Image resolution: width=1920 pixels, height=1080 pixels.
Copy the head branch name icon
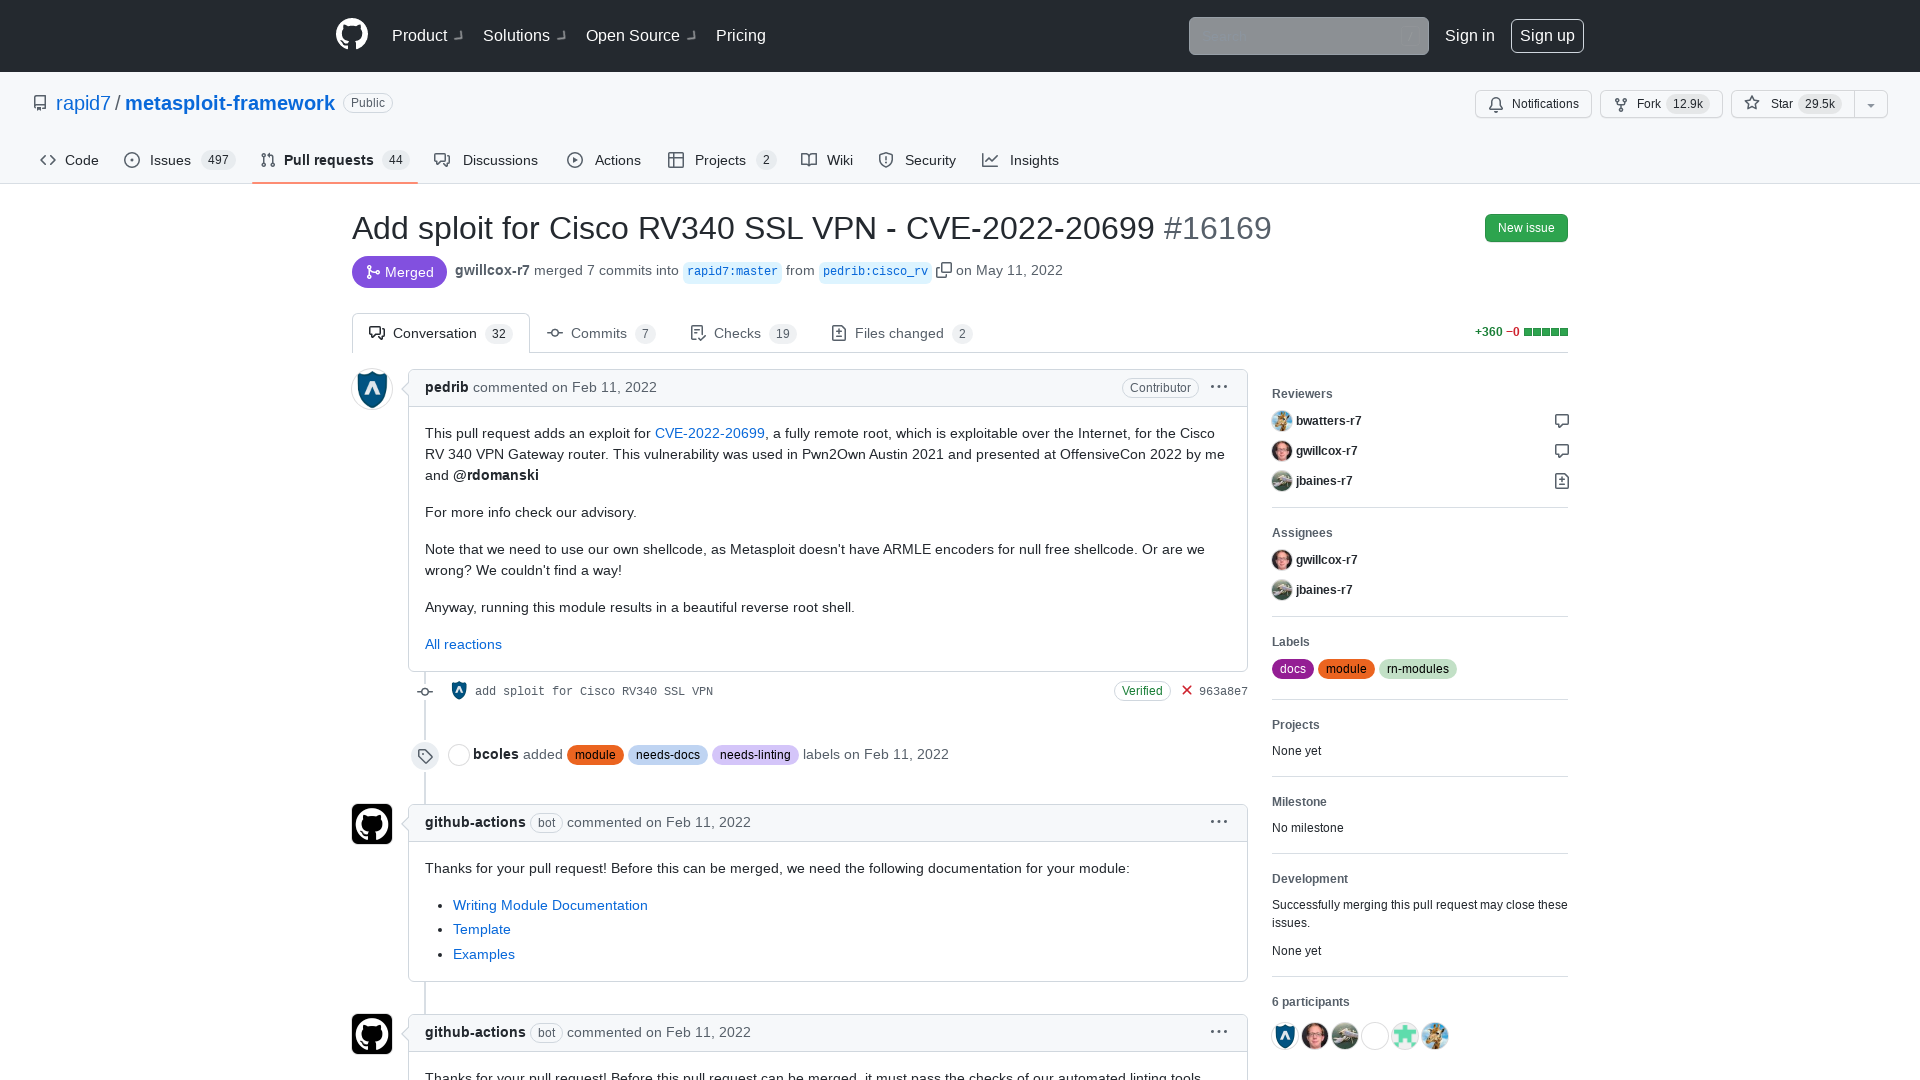943,270
